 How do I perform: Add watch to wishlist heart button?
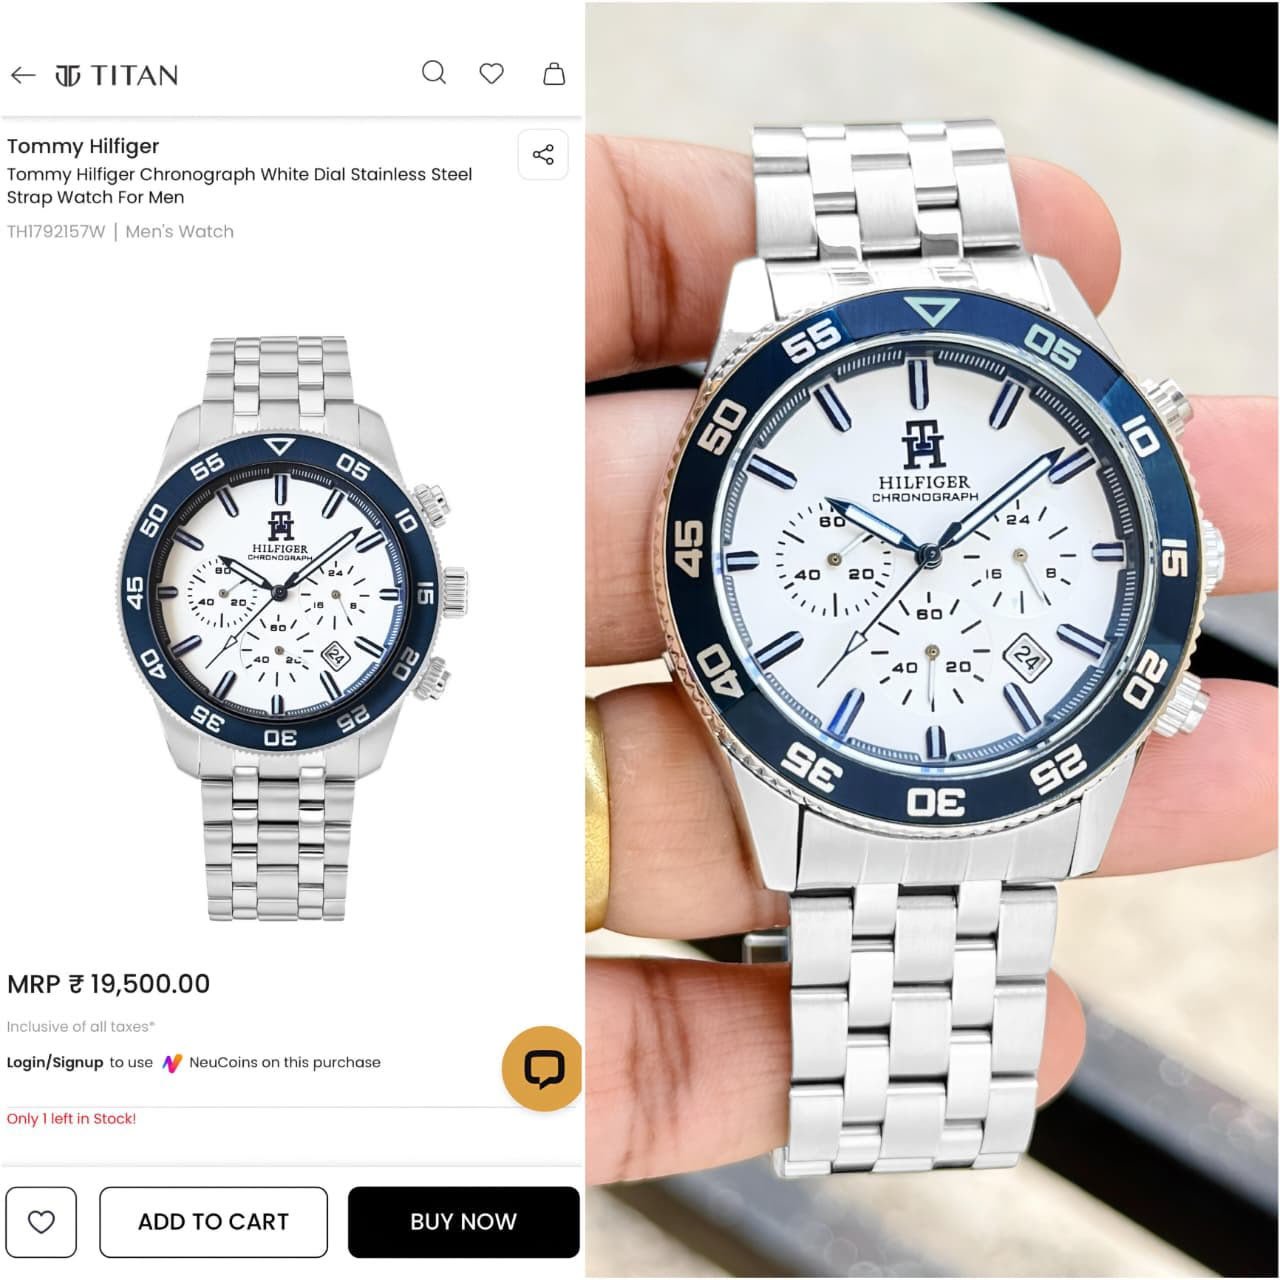click(41, 1222)
